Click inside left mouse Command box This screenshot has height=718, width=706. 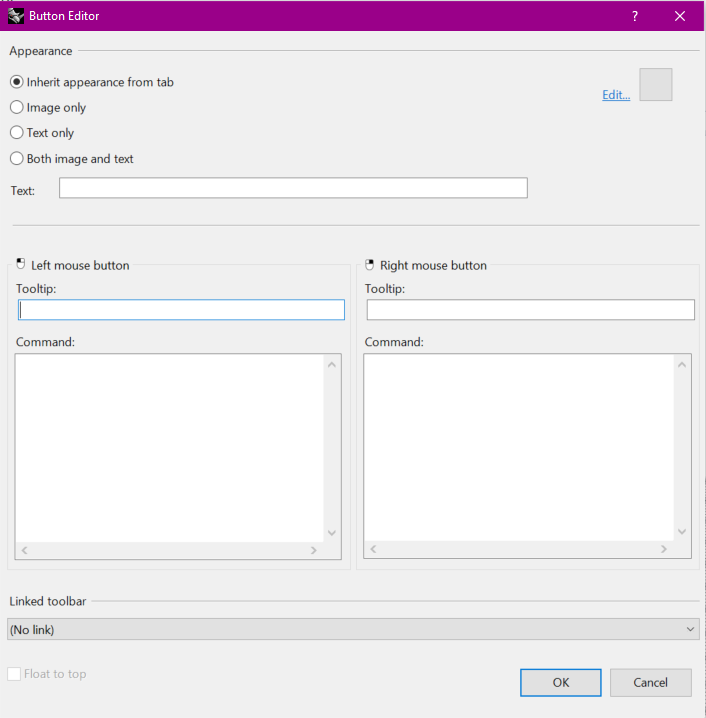point(170,447)
